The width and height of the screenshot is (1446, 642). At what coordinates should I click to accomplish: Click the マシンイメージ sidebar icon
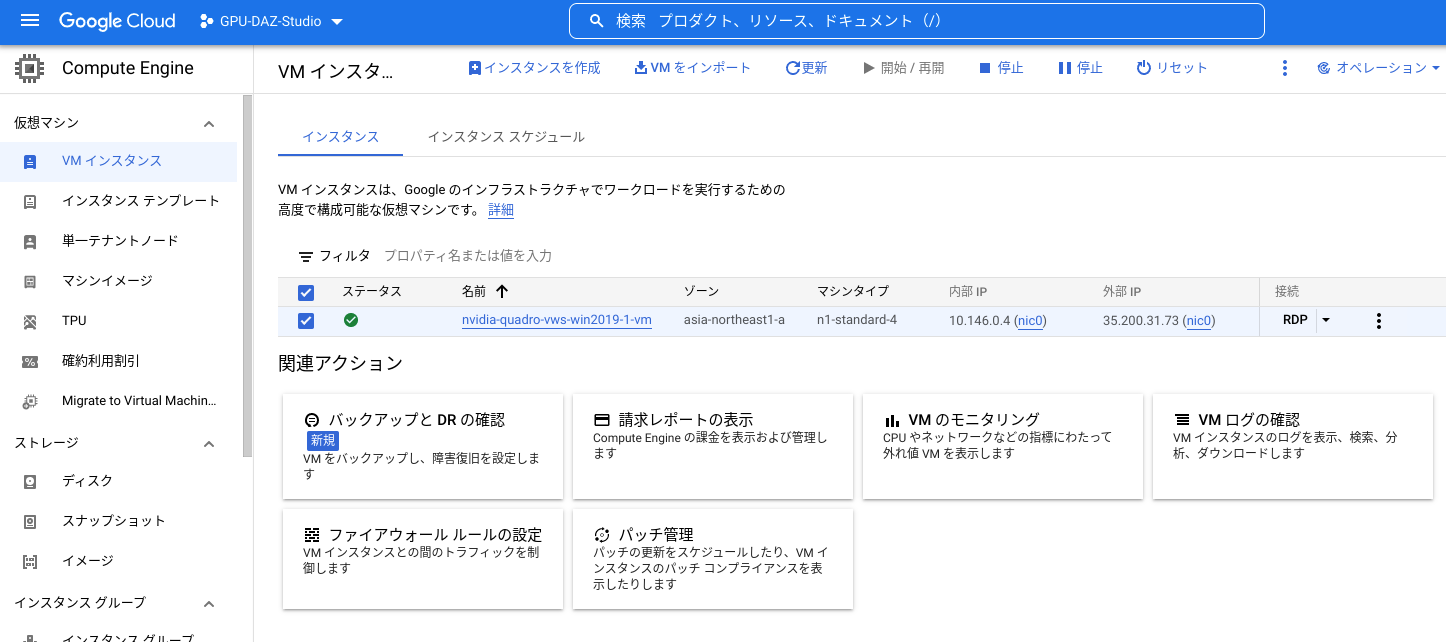(30, 281)
